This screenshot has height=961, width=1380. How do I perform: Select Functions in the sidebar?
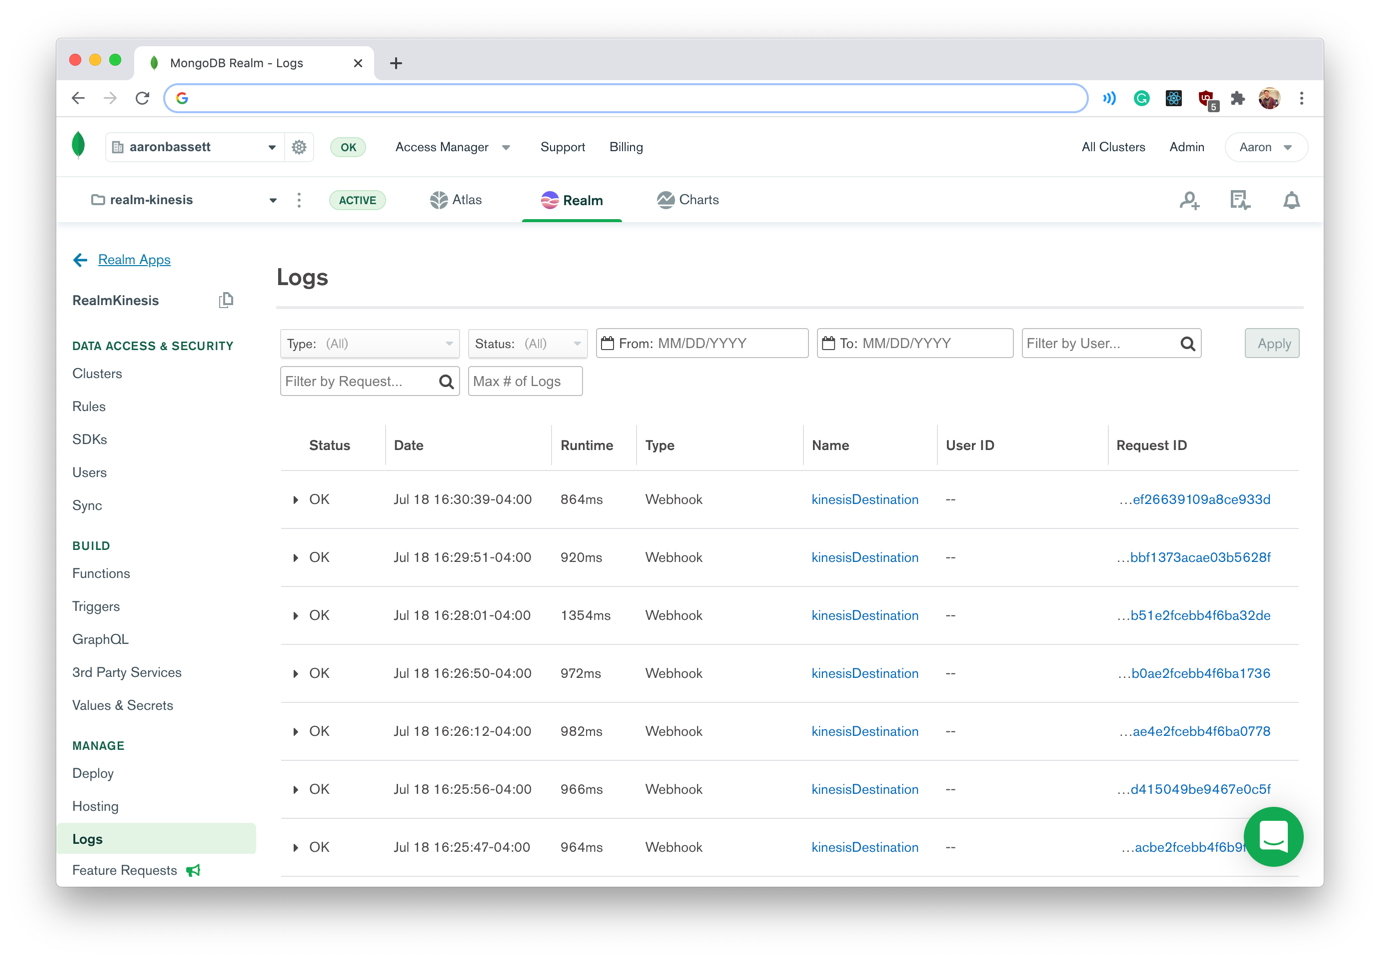click(x=101, y=573)
